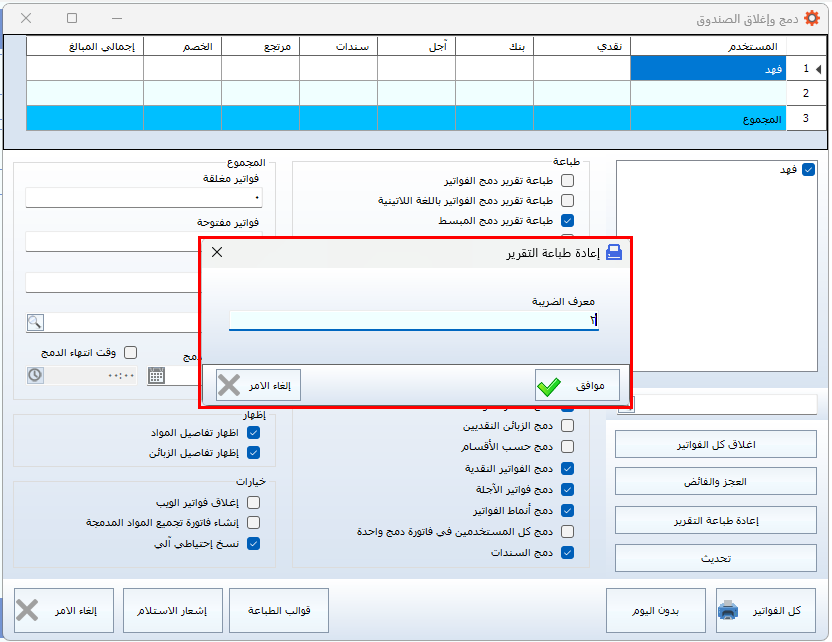This screenshot has width=832, height=642.
Task: Toggle طباعة تقرير دمج الفواتير checkbox
Action: [568, 181]
